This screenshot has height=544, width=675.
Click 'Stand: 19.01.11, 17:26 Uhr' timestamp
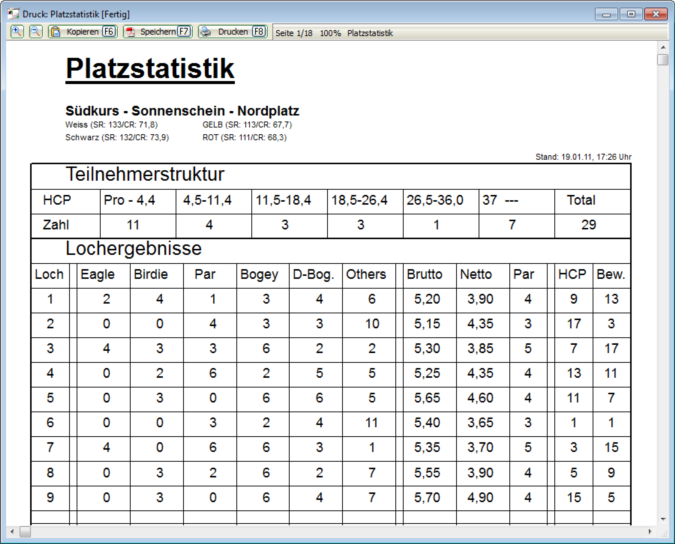point(583,157)
